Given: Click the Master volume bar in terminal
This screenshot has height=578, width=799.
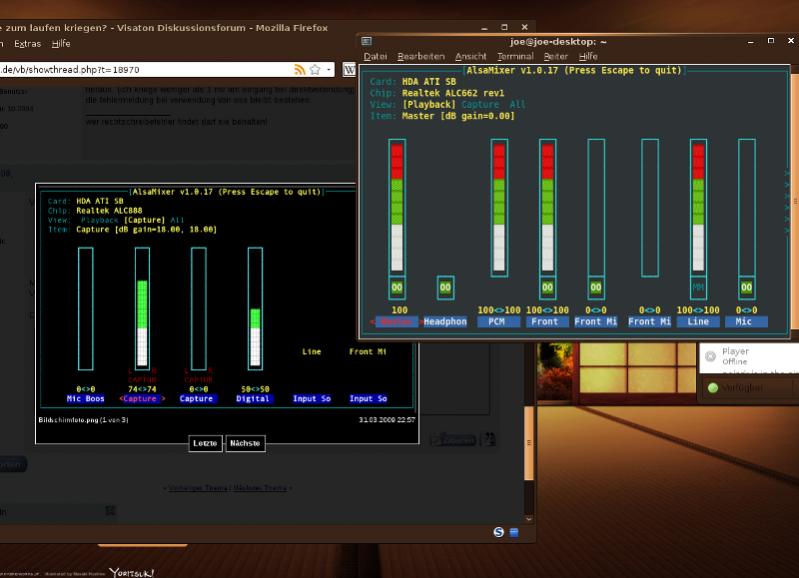Looking at the screenshot, I should 397,208.
